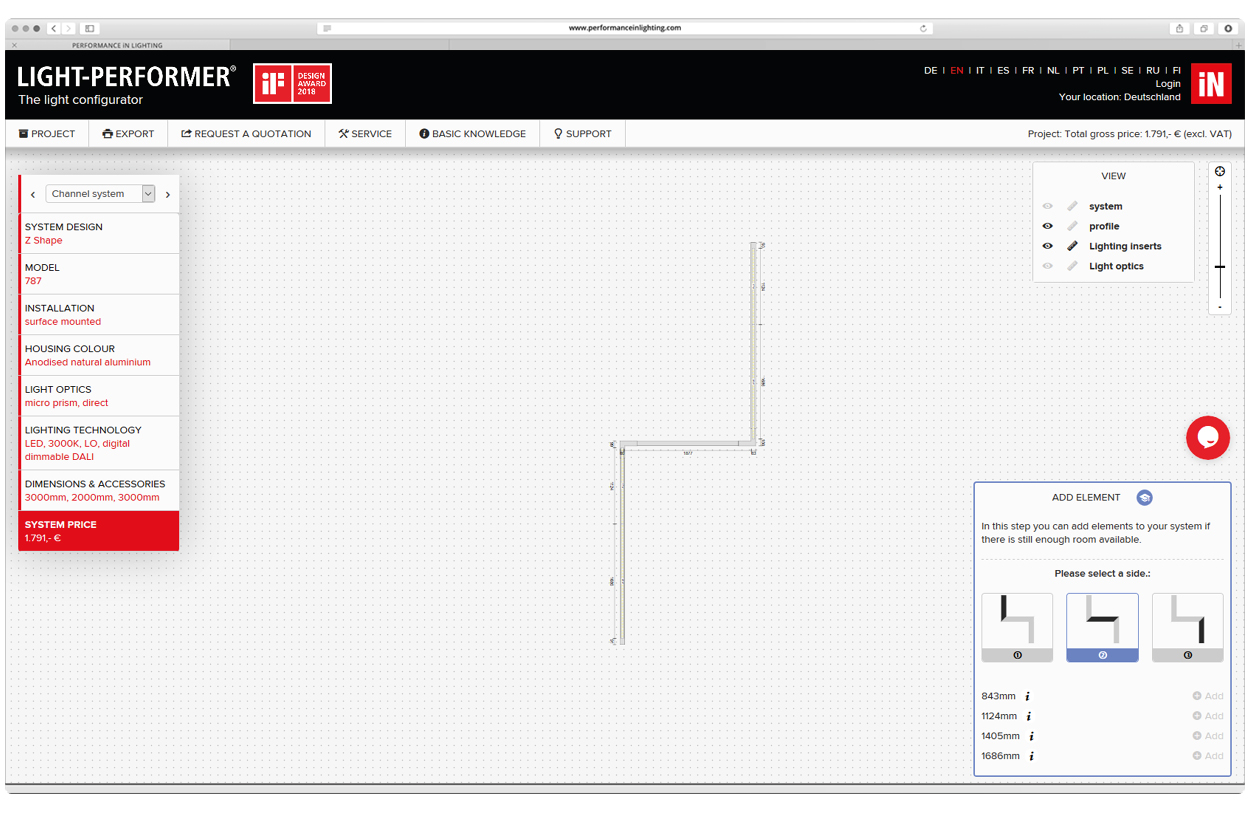Click the reader view icon in address bar
This screenshot has width=1250, height=833.
tap(327, 28)
